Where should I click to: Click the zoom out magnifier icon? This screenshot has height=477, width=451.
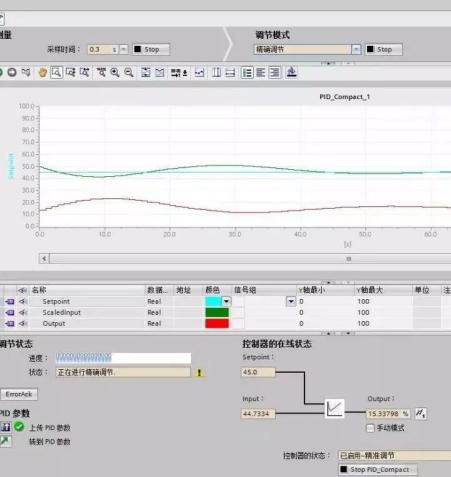point(129,72)
